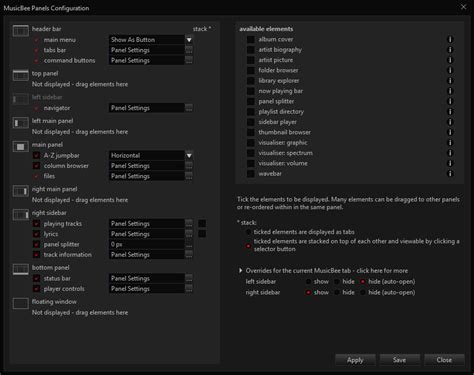
Task: Select 'ticked elements are displayed as tabs' radio
Action: click(x=248, y=232)
